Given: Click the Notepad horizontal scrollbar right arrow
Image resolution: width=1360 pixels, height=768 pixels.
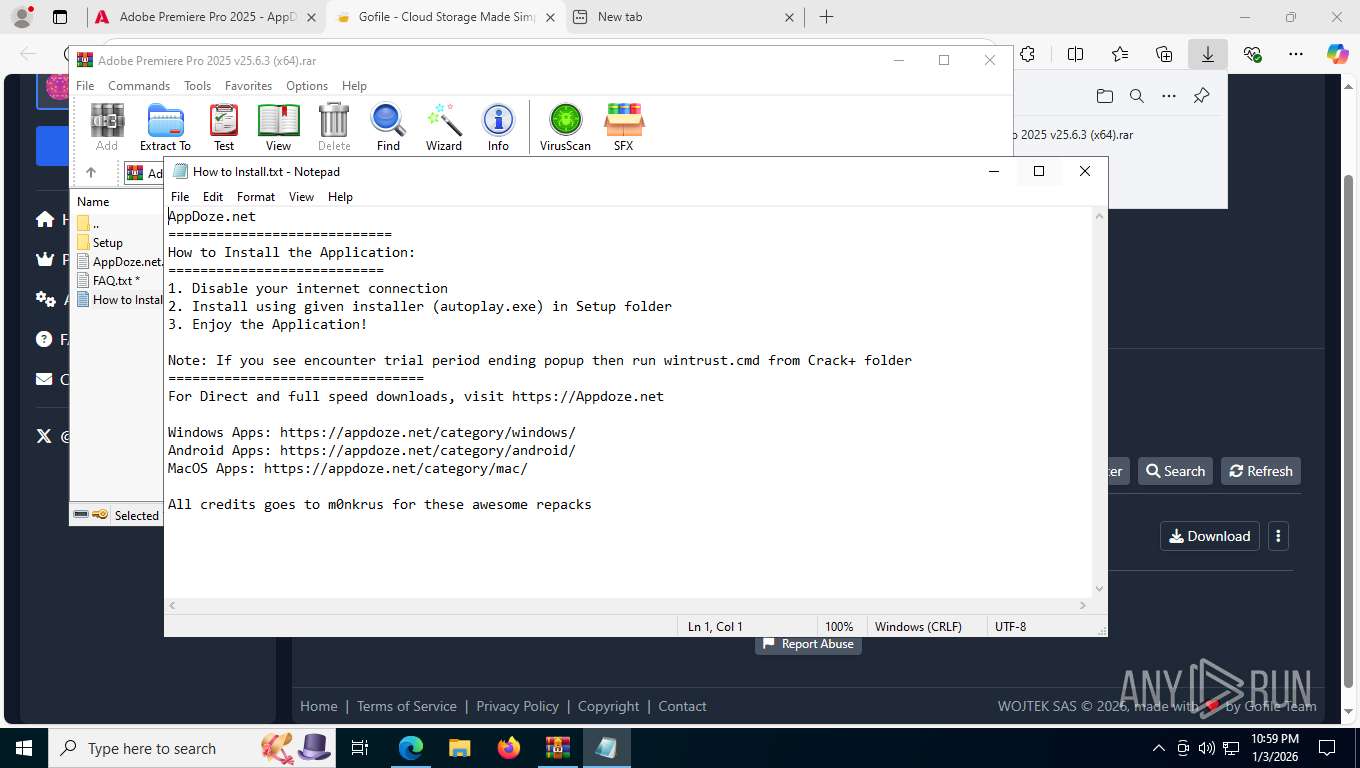Looking at the screenshot, I should point(1083,605).
